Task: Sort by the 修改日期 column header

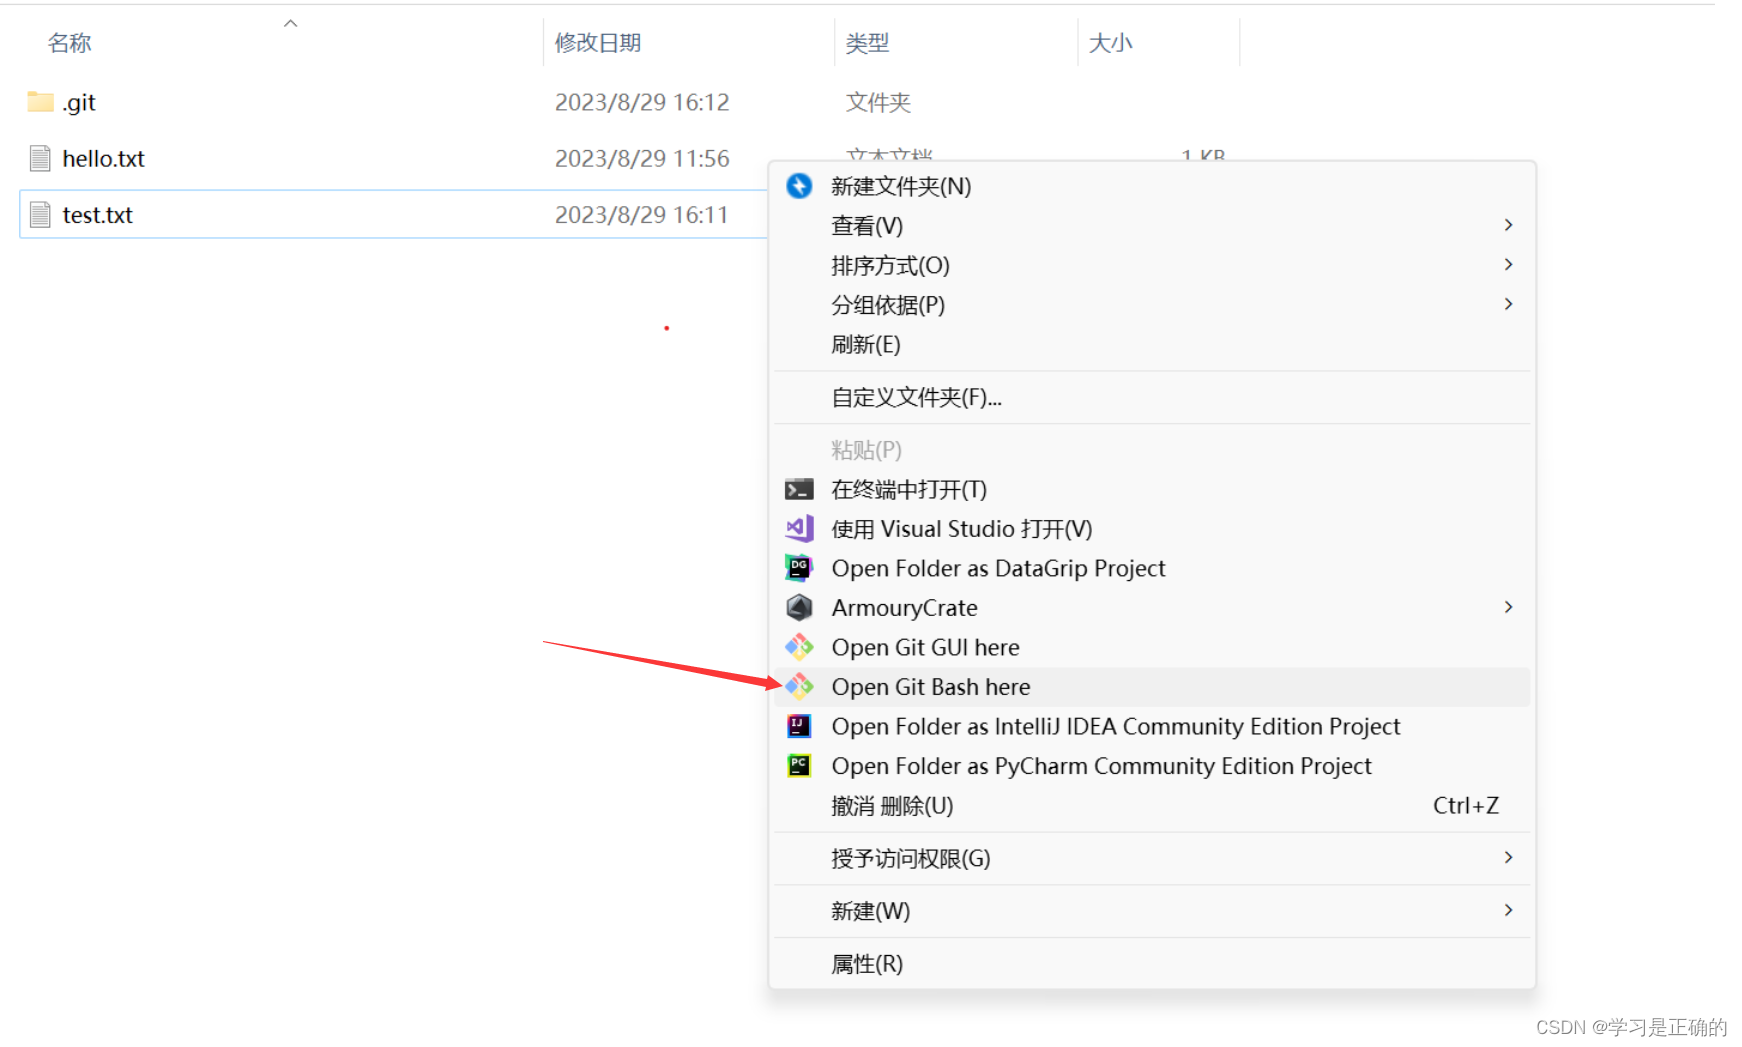Action: click(598, 43)
